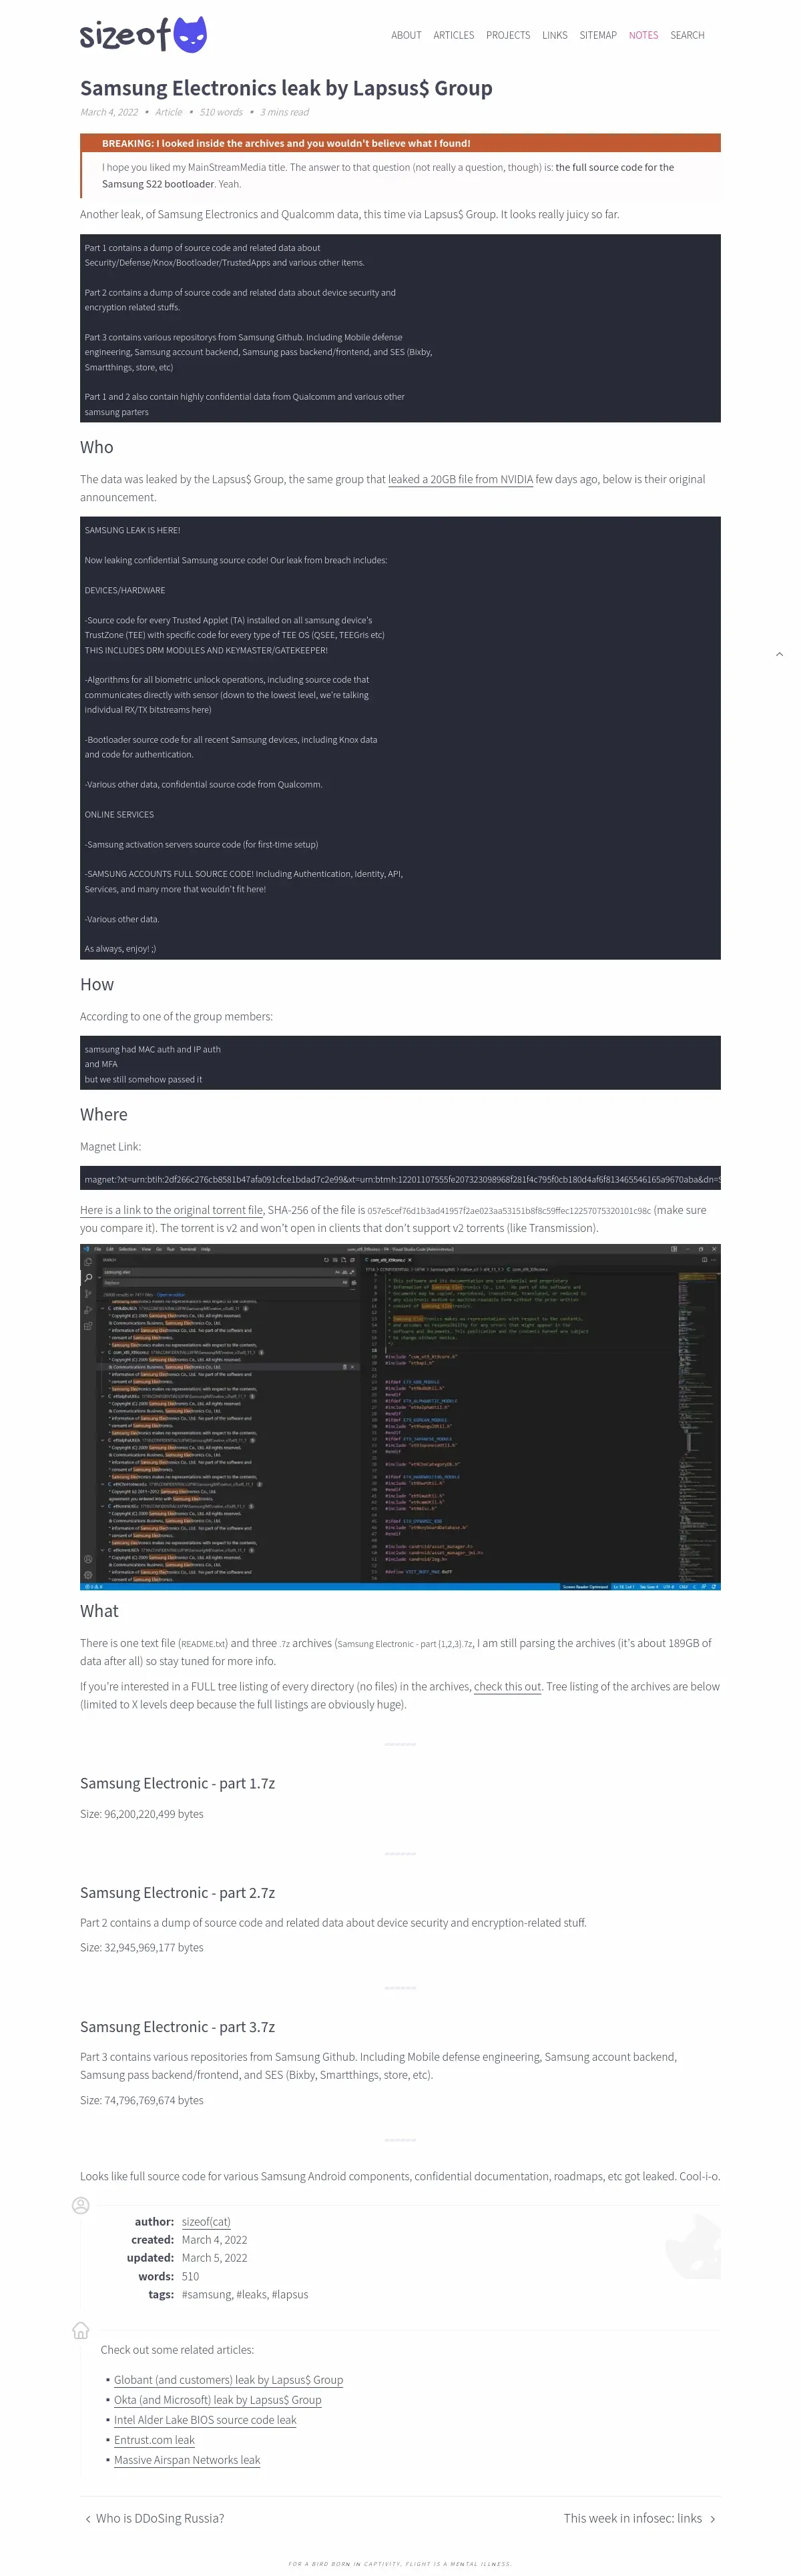This screenshot has height=2576, width=801.
Task: Open SEARCH from the top navigation
Action: click(x=687, y=35)
